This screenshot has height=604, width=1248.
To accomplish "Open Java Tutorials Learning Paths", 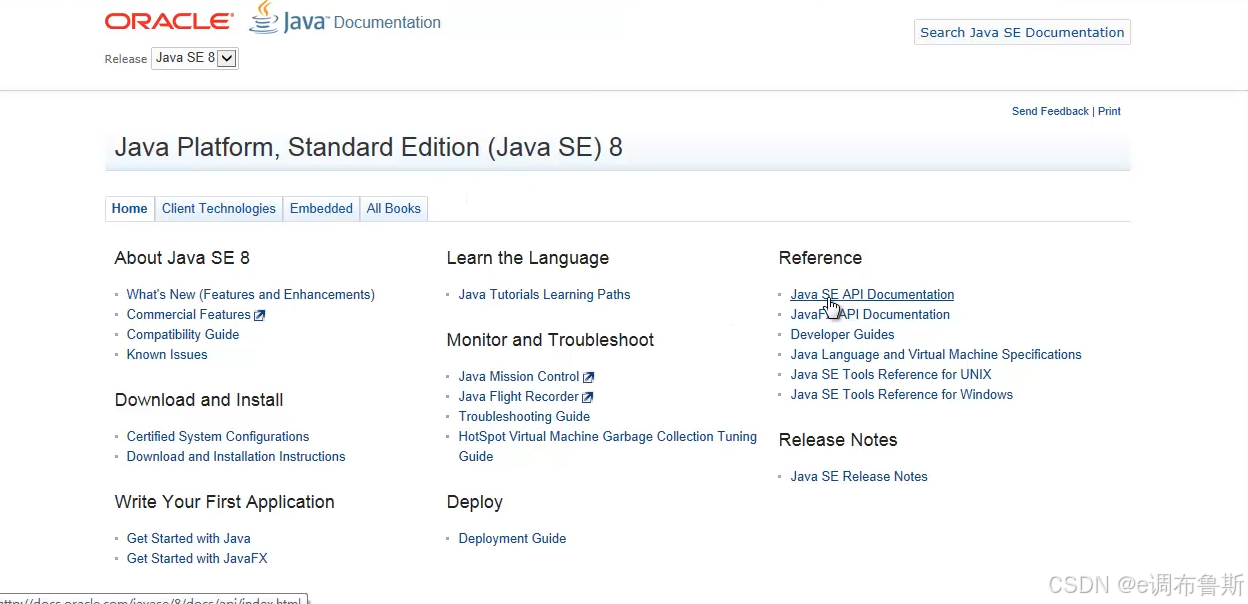I will pyautogui.click(x=545, y=294).
